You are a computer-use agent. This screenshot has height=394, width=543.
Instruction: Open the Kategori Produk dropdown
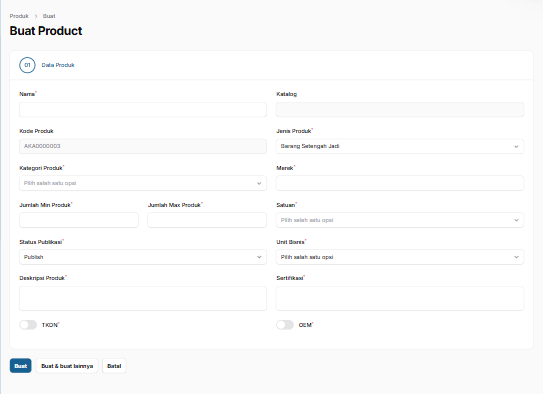click(x=143, y=183)
